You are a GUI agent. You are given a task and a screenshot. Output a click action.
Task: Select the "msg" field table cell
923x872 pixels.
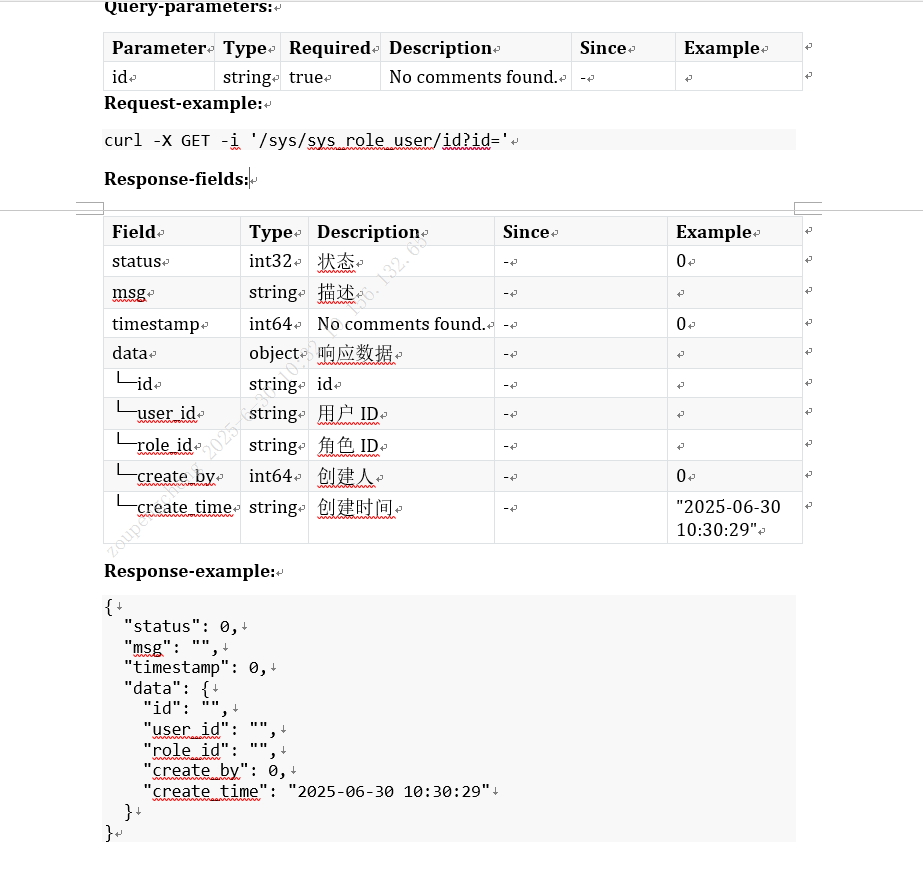pos(129,293)
